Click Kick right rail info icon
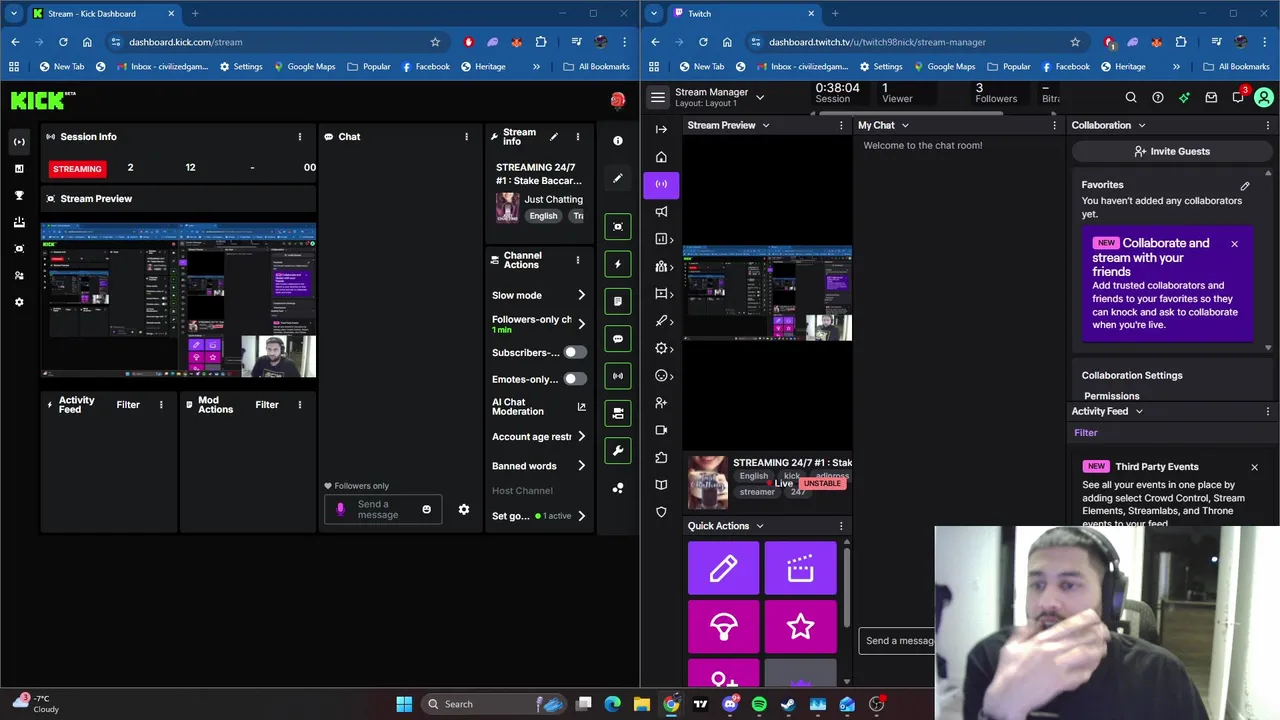The image size is (1280, 720). [618, 141]
